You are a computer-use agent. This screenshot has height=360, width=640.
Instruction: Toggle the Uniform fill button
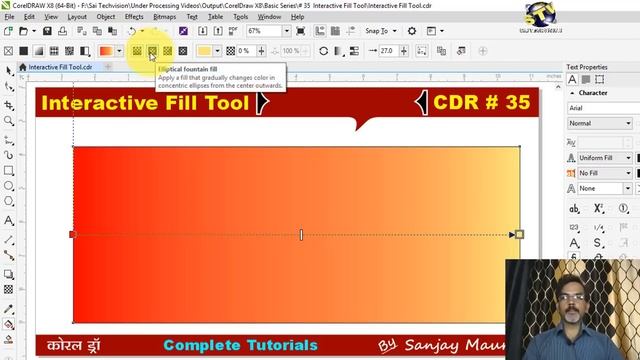point(24,51)
